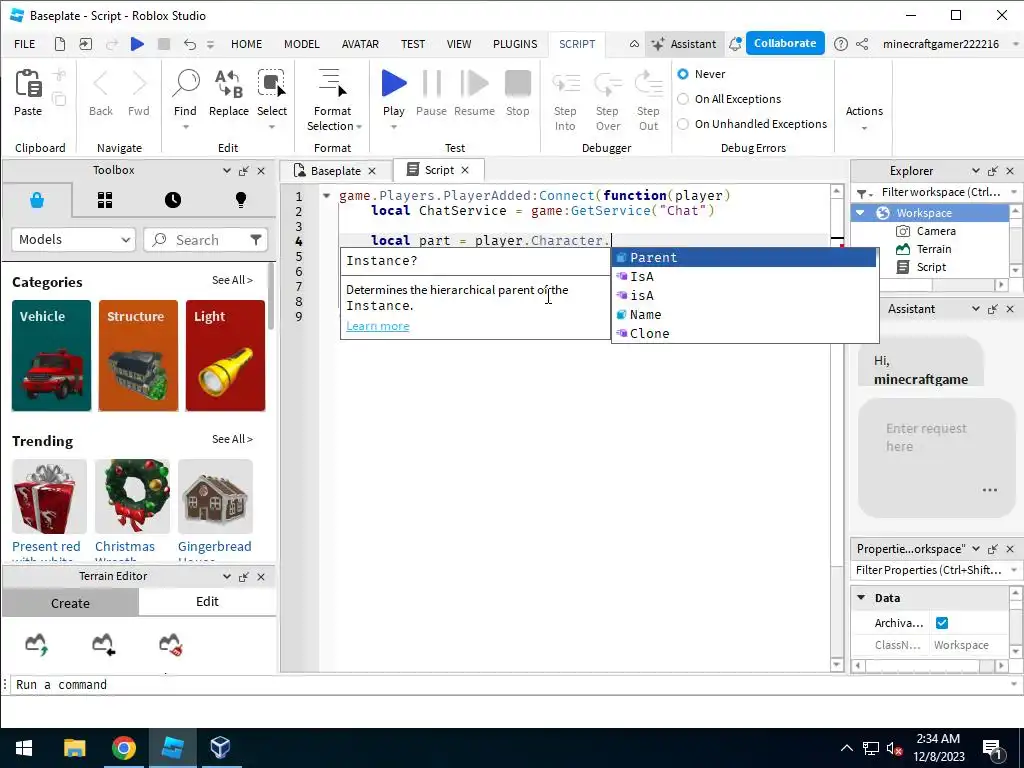Viewport: 1024px width, 768px height.
Task: Click the Run a command bar
Action: pyautogui.click(x=509, y=684)
